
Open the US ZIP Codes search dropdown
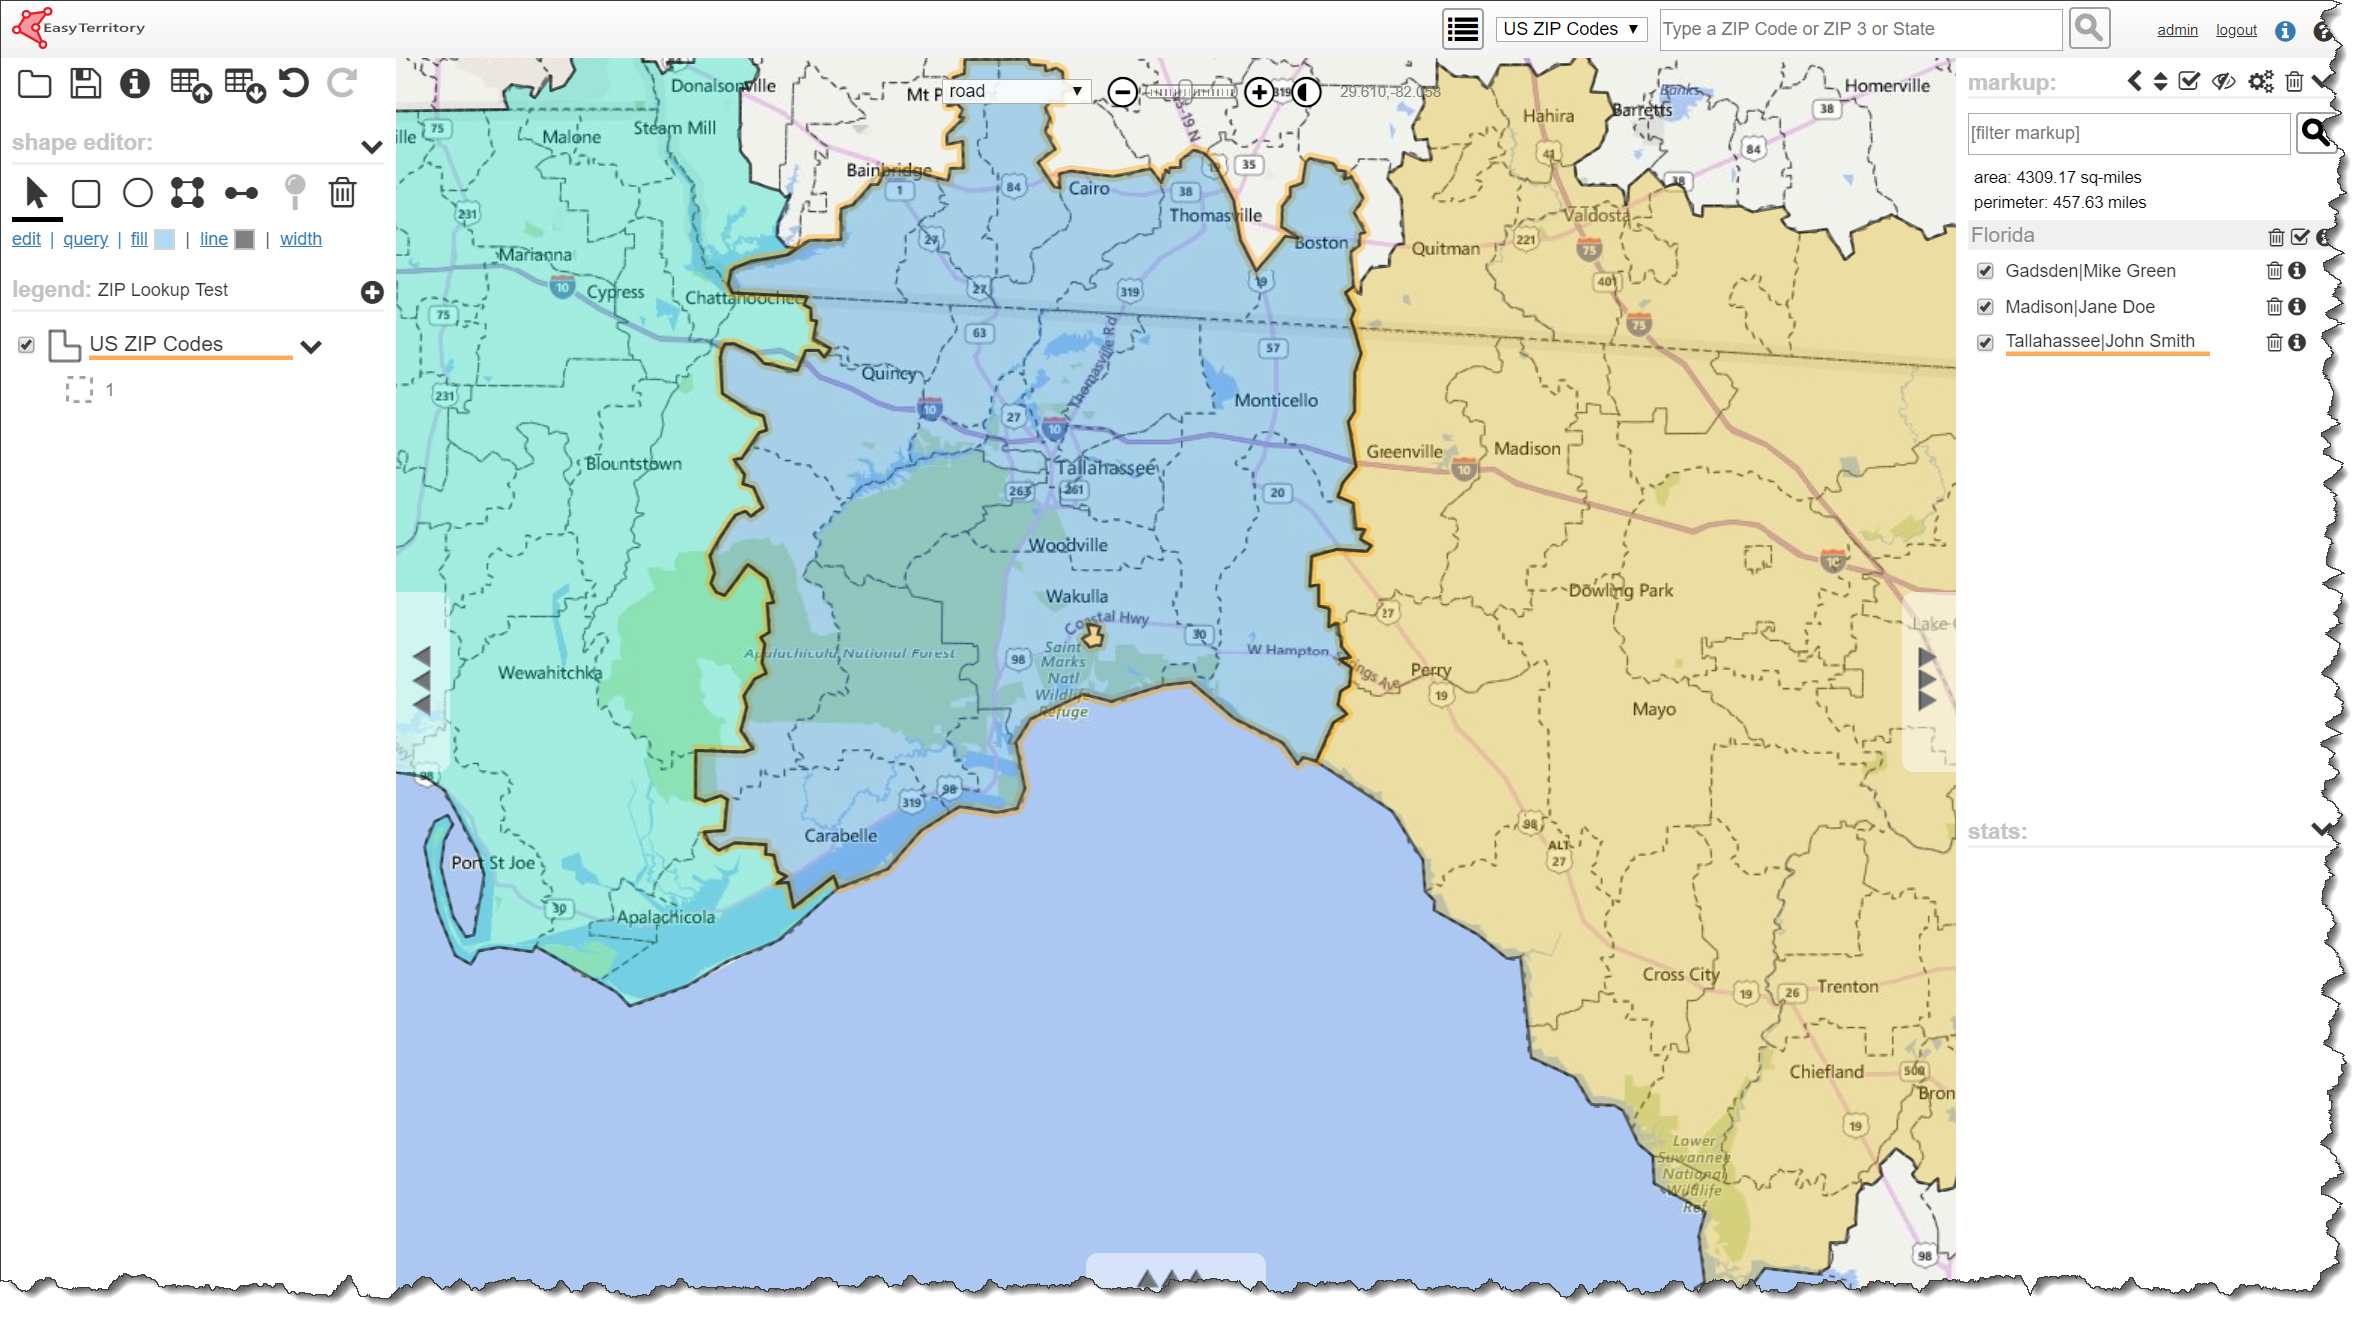click(x=1570, y=29)
